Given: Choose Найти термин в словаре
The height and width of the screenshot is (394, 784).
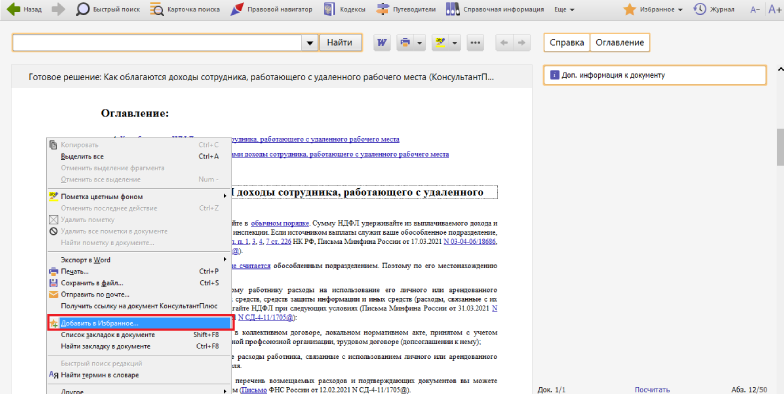Looking at the screenshot, I should pyautogui.click(x=139, y=375).
